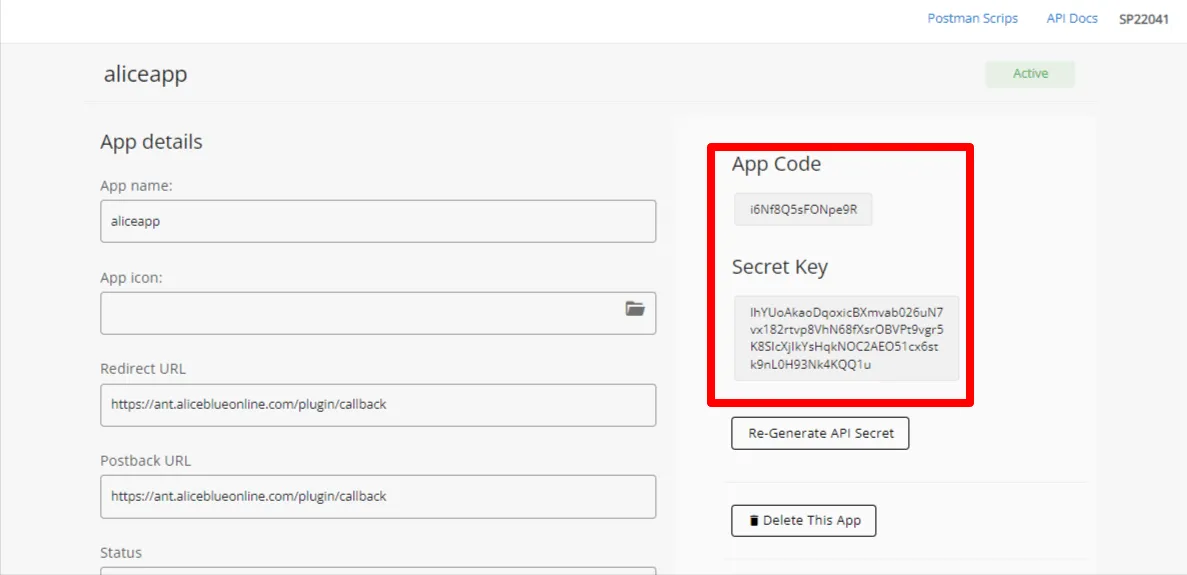
Task: Focus the App name input field
Action: click(x=378, y=221)
